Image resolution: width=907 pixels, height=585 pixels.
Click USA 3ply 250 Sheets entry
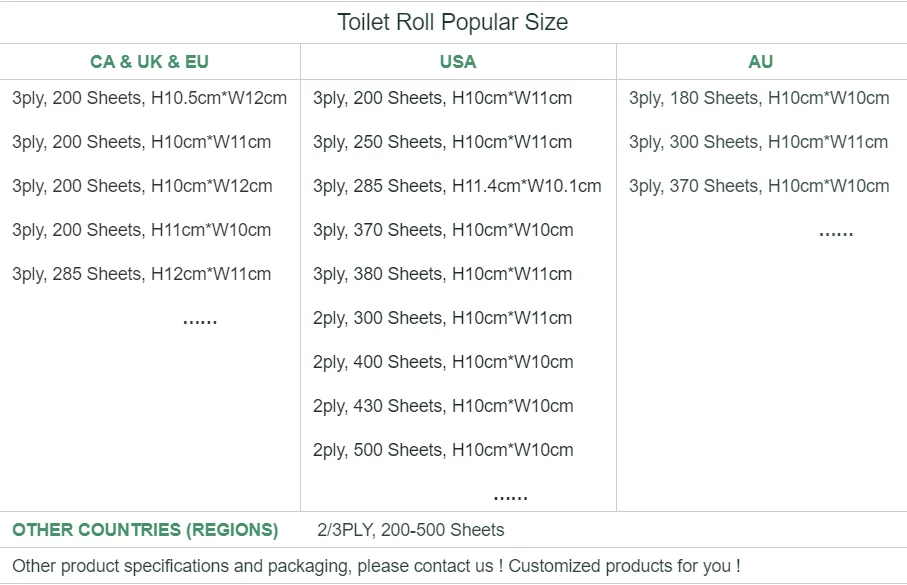442,142
